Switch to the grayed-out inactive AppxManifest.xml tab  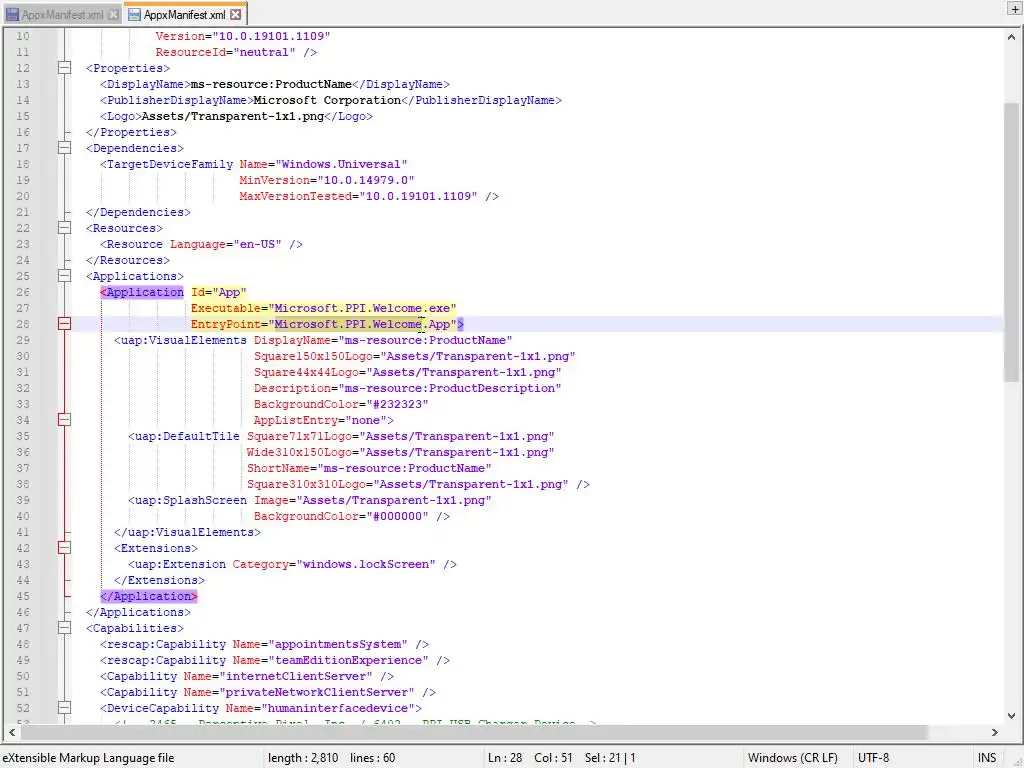pos(61,14)
